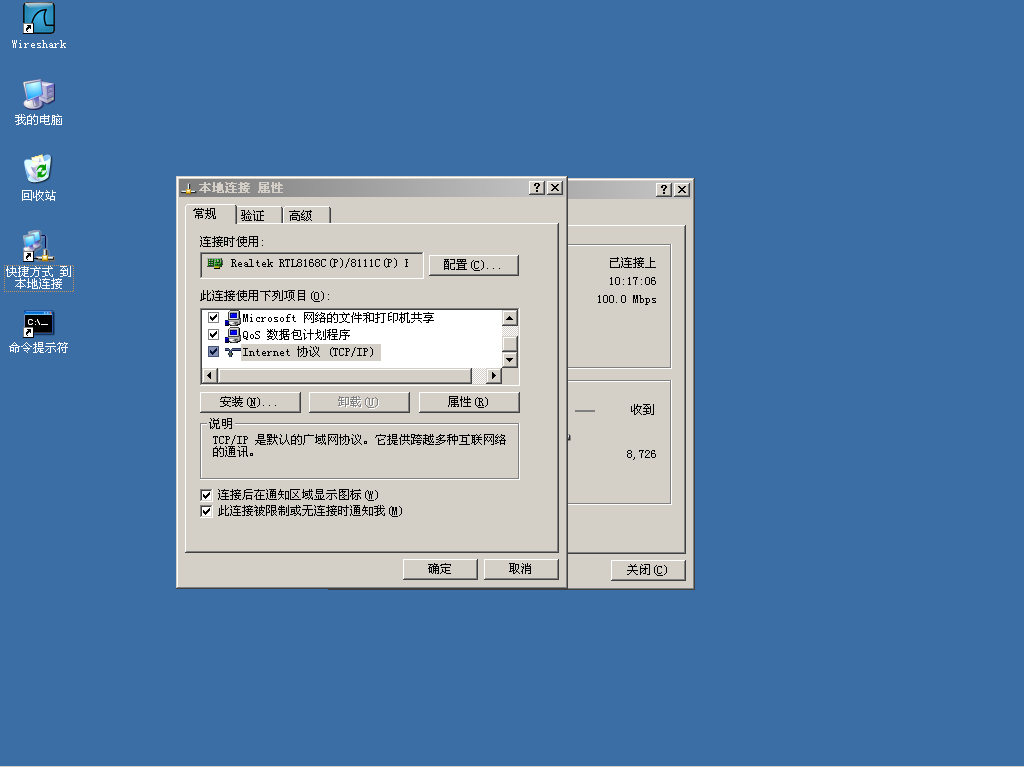Viewport: 1024px width, 768px height.
Task: Click the list's scroll left arrow
Action: coord(210,376)
